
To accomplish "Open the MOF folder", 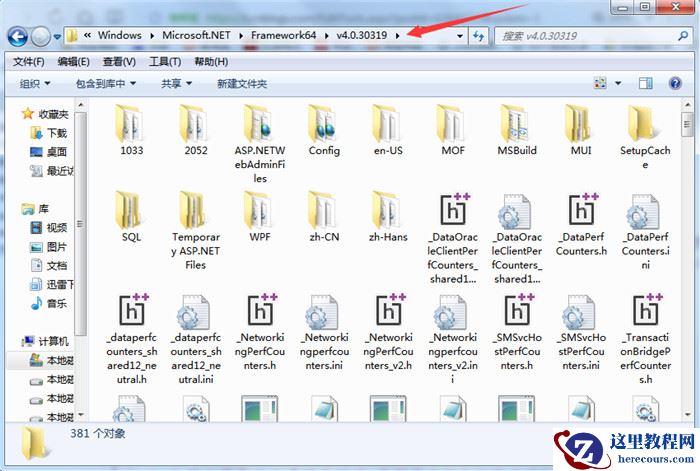I will 453,130.
